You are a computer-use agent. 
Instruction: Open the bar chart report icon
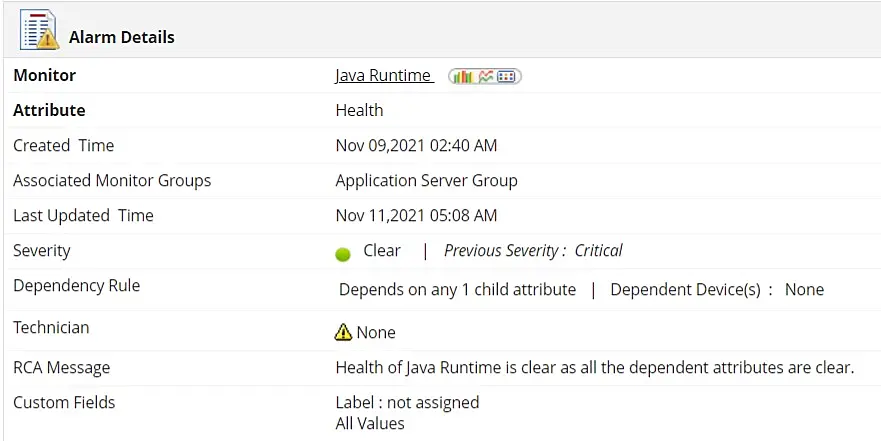463,76
